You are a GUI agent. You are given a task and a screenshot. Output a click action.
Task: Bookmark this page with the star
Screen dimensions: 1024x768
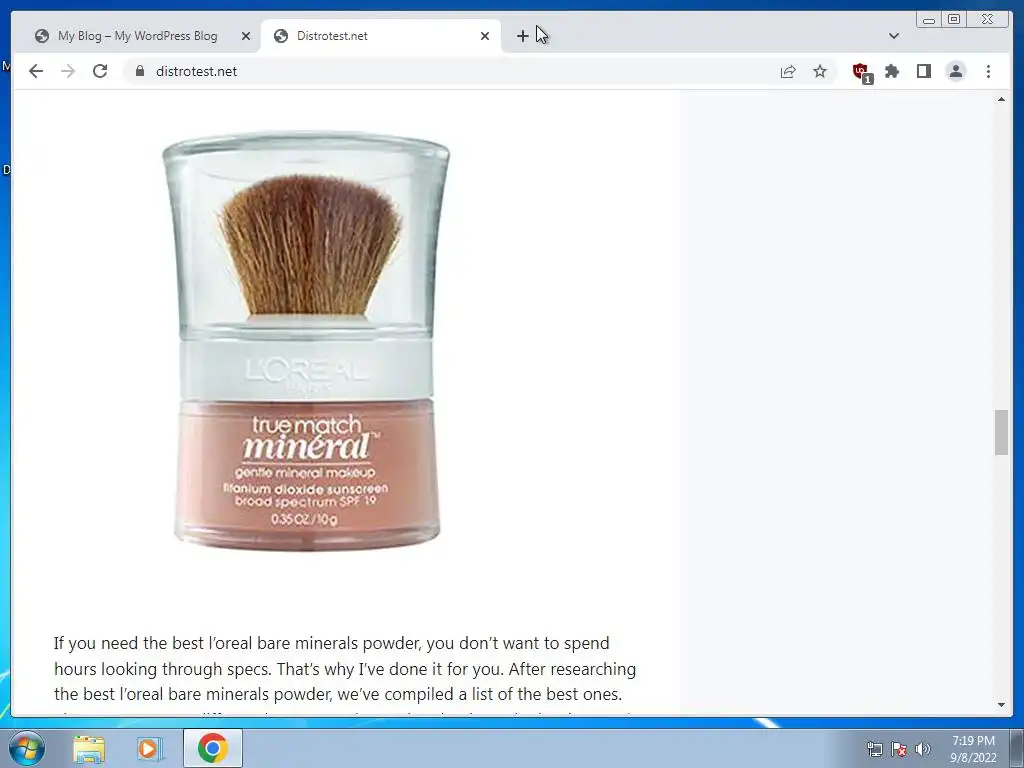pos(820,71)
